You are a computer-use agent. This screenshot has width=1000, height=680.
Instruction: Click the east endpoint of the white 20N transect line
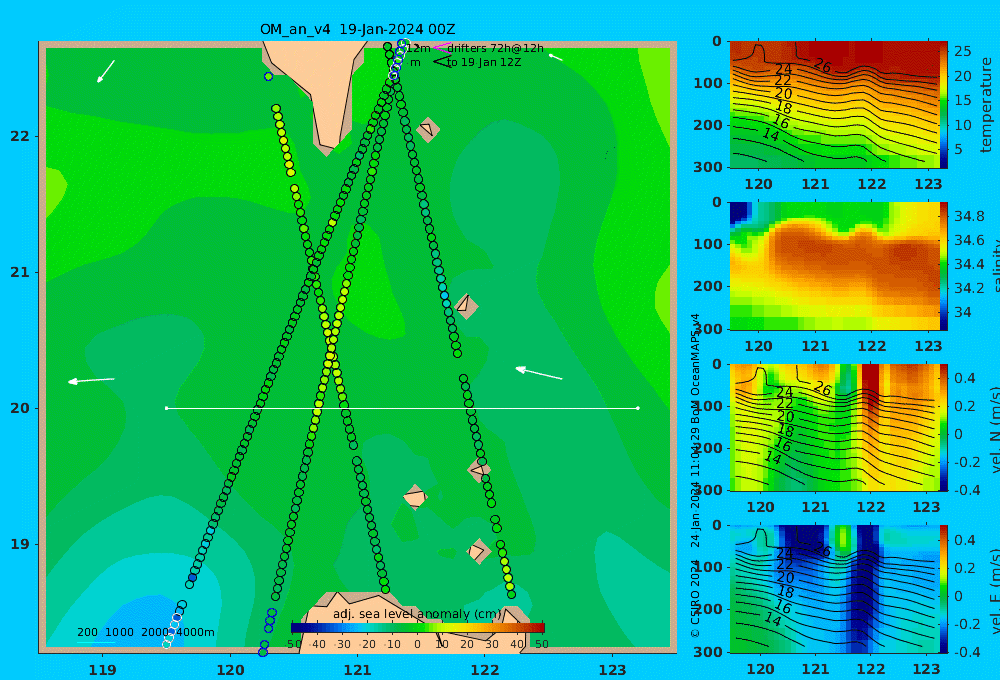tap(638, 408)
